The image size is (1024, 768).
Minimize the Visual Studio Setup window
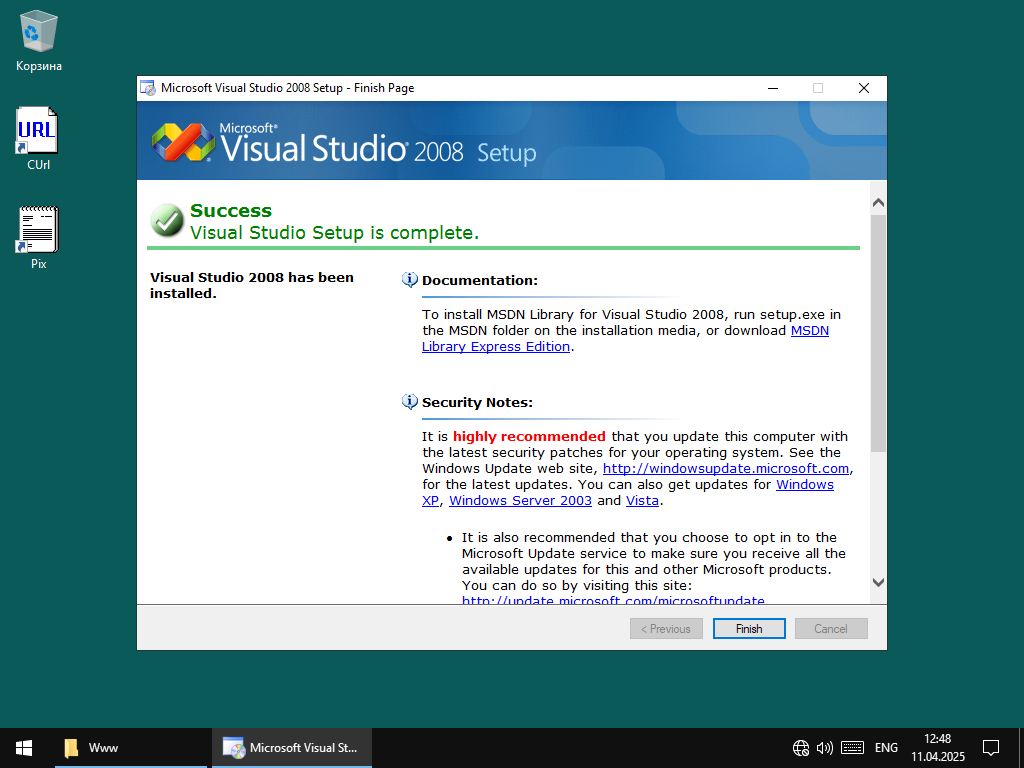pos(773,88)
